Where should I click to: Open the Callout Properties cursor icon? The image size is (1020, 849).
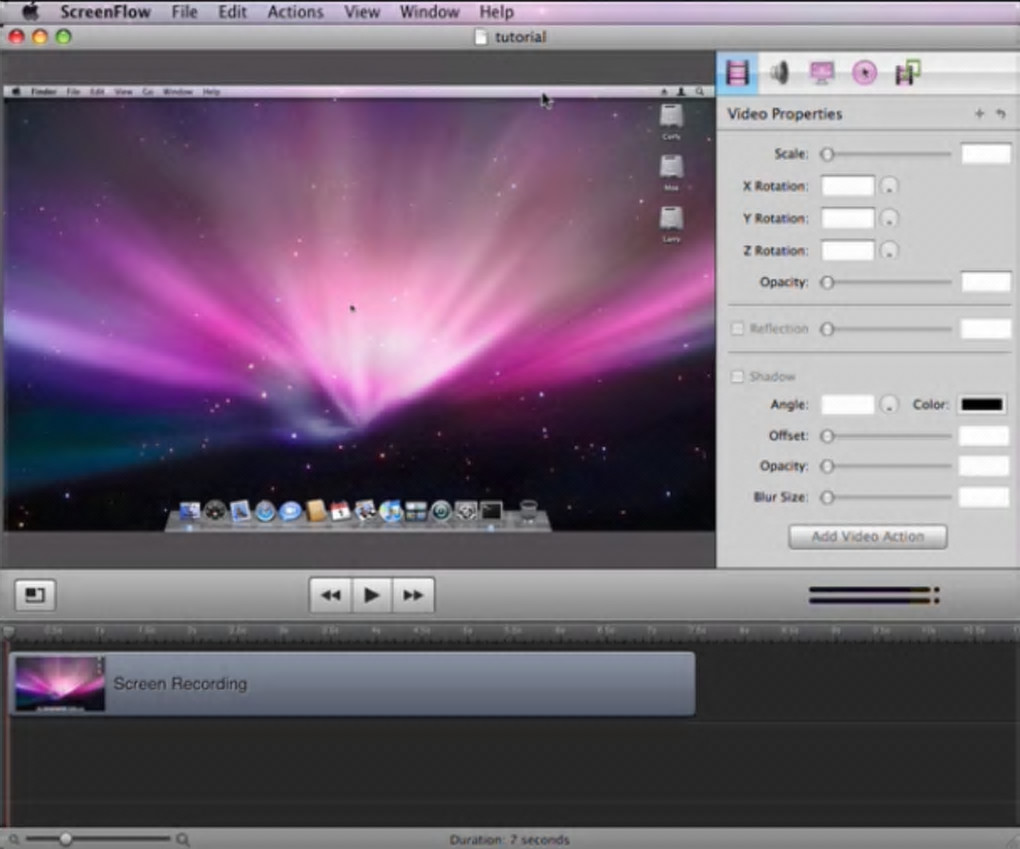(x=864, y=72)
